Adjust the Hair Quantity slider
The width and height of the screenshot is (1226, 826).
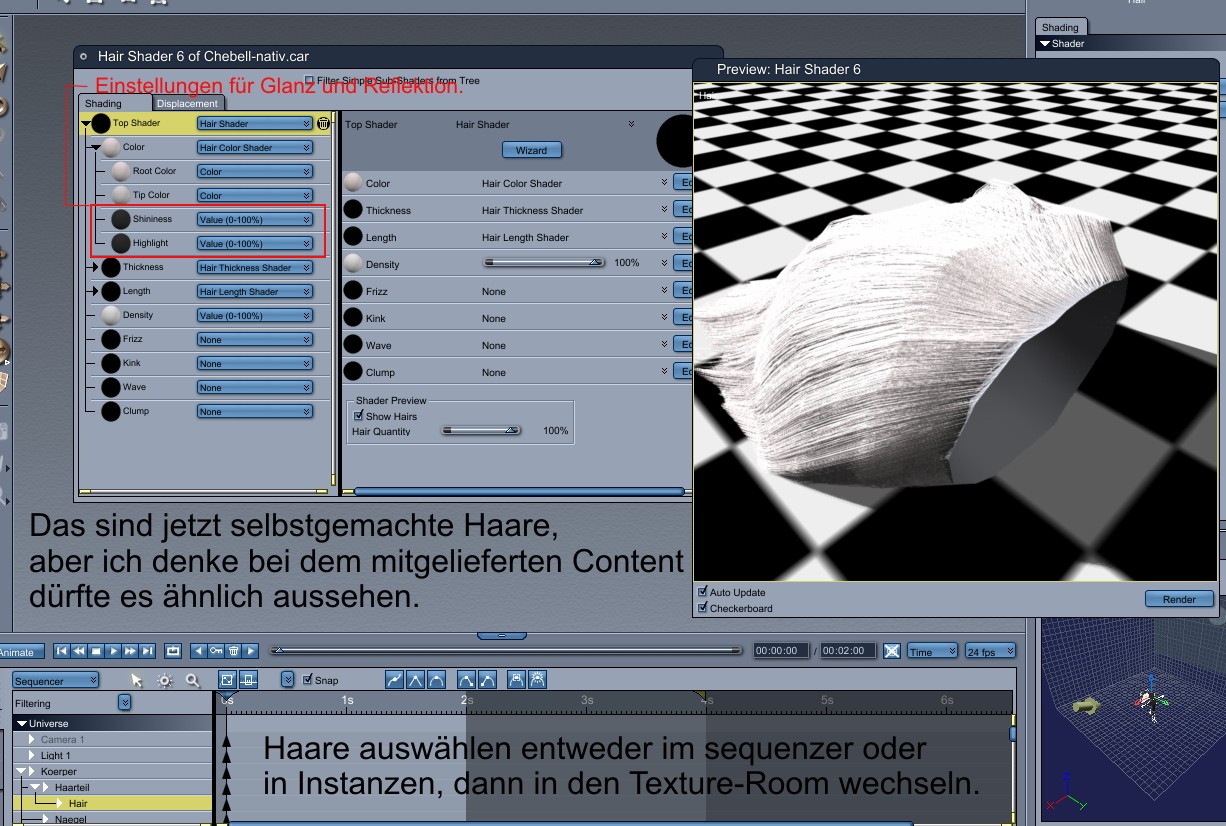(481, 430)
